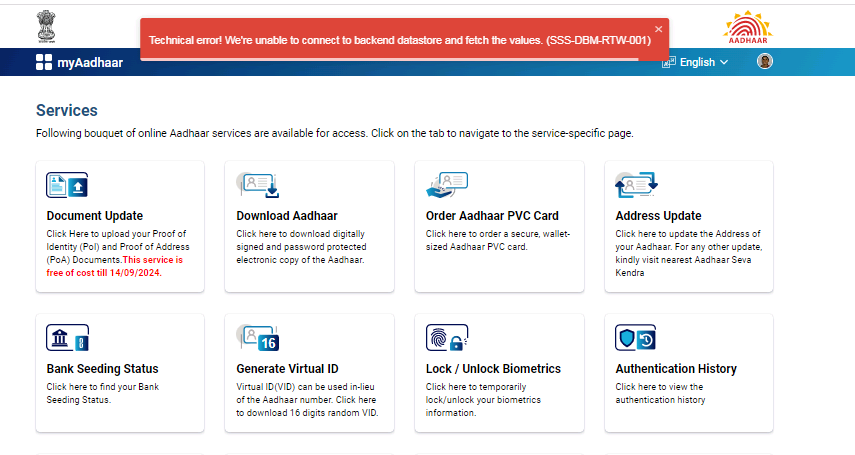Open the user profile avatar
Image resolution: width=855 pixels, height=455 pixels.
(765, 62)
